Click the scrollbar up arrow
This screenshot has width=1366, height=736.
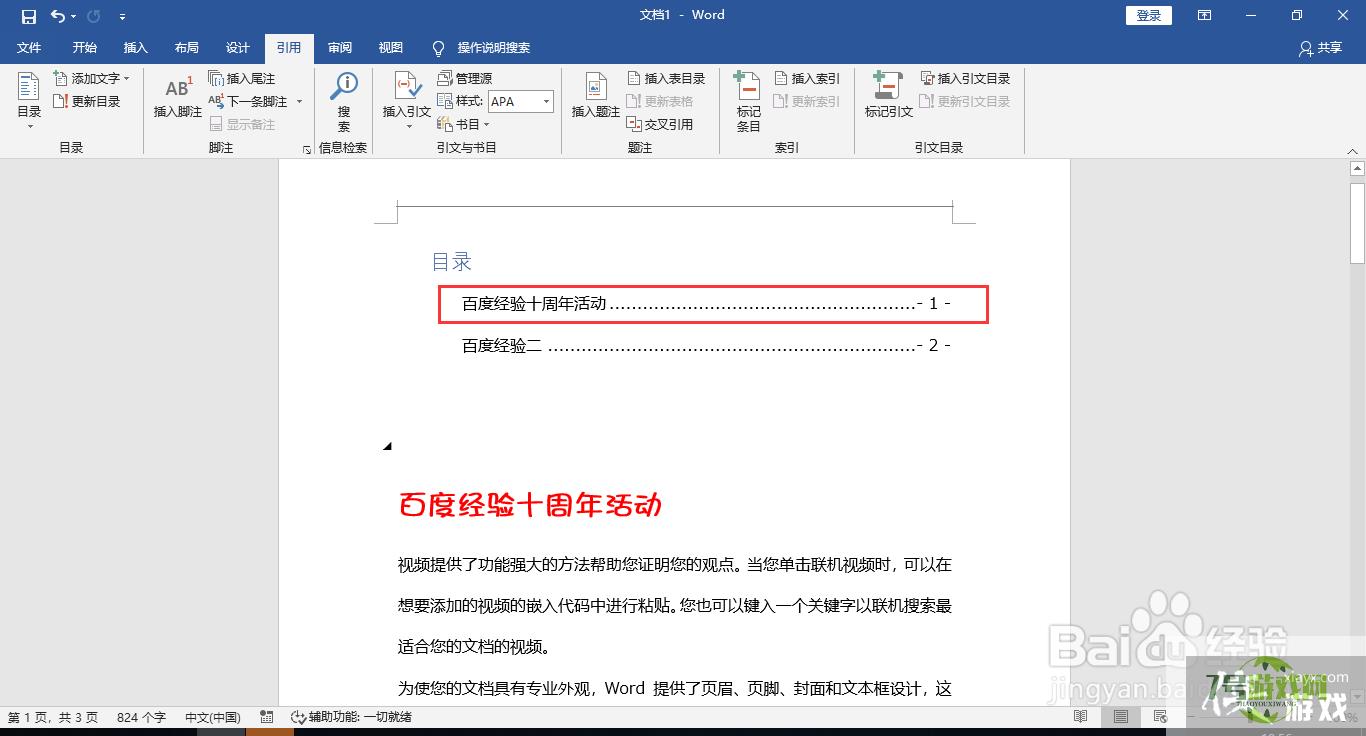[x=1357, y=167]
